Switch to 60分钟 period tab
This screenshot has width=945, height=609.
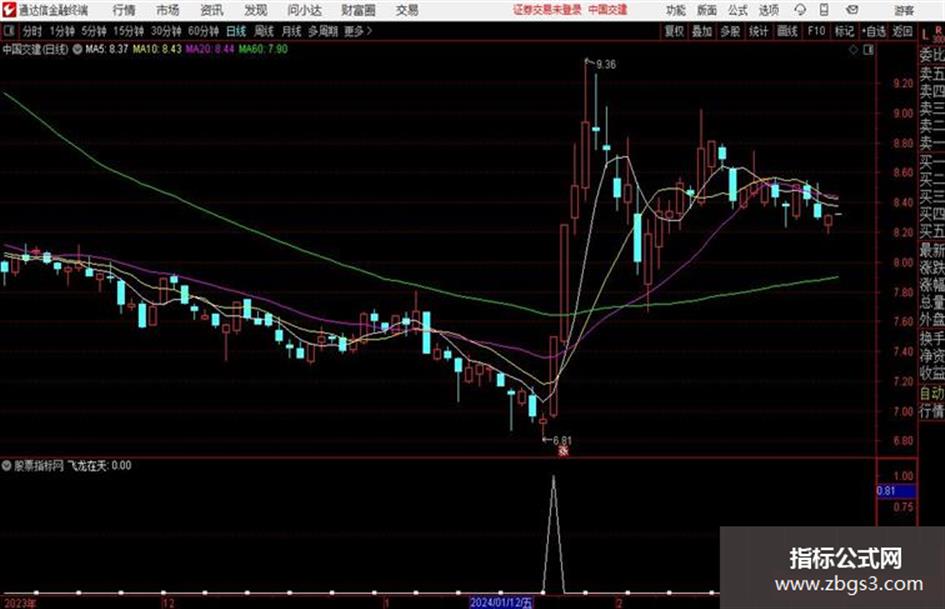[x=203, y=31]
